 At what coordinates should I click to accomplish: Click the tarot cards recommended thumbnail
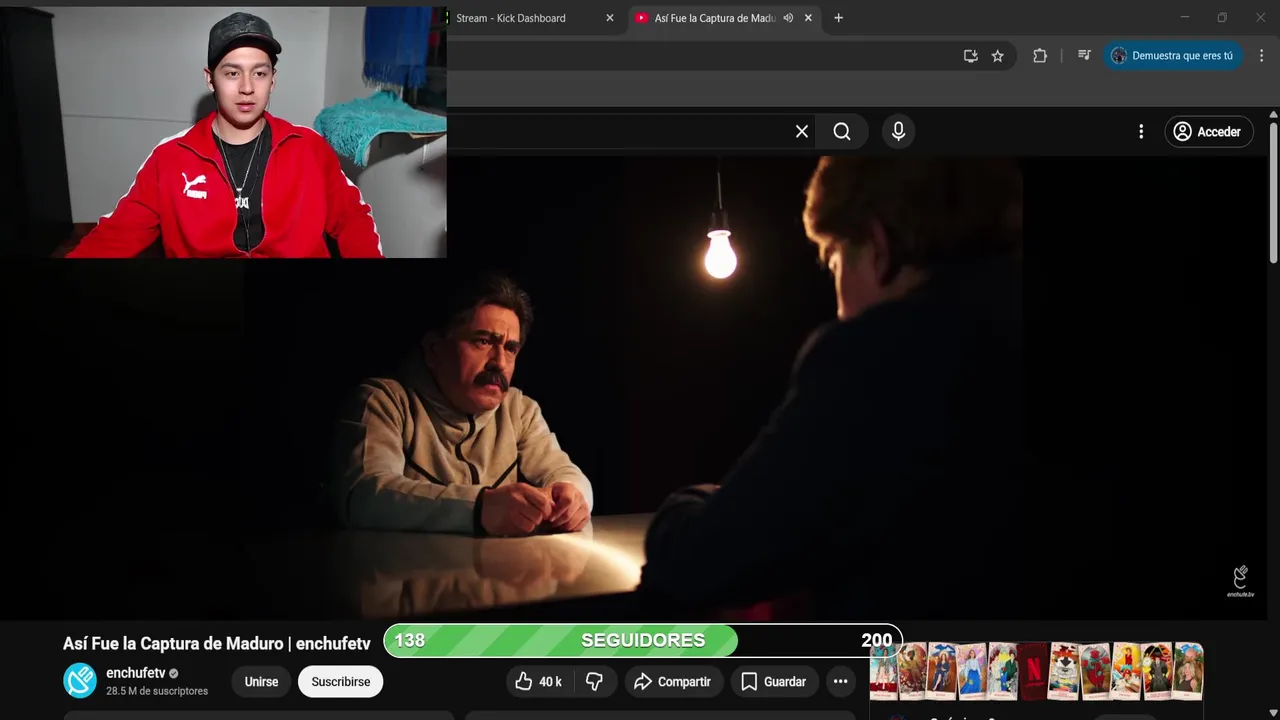coord(1036,671)
